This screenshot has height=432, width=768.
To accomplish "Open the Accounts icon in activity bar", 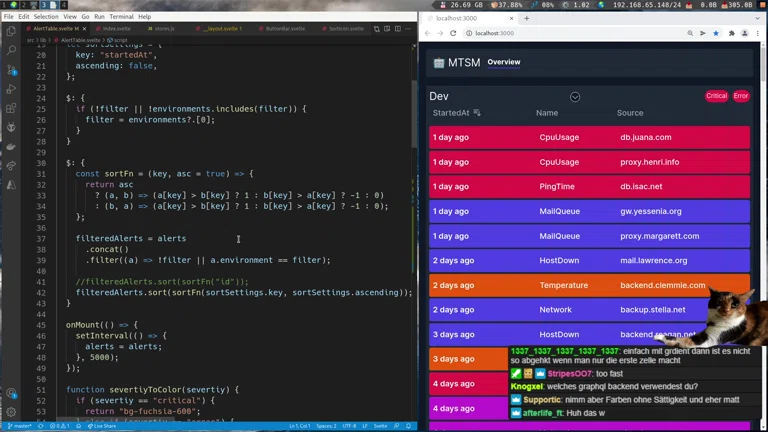I will (11, 393).
